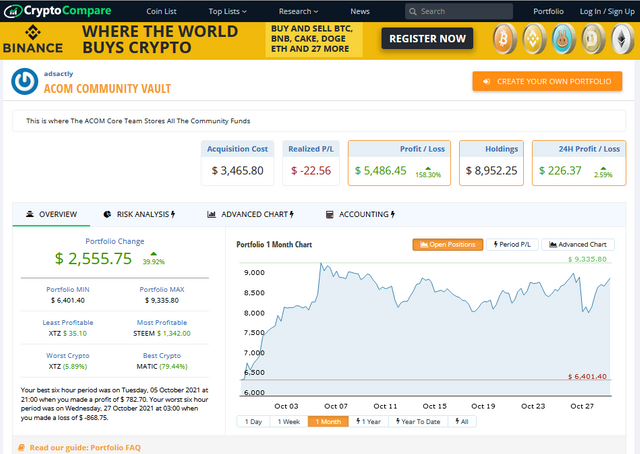Click the Risk Analysis pie icon

(107, 214)
